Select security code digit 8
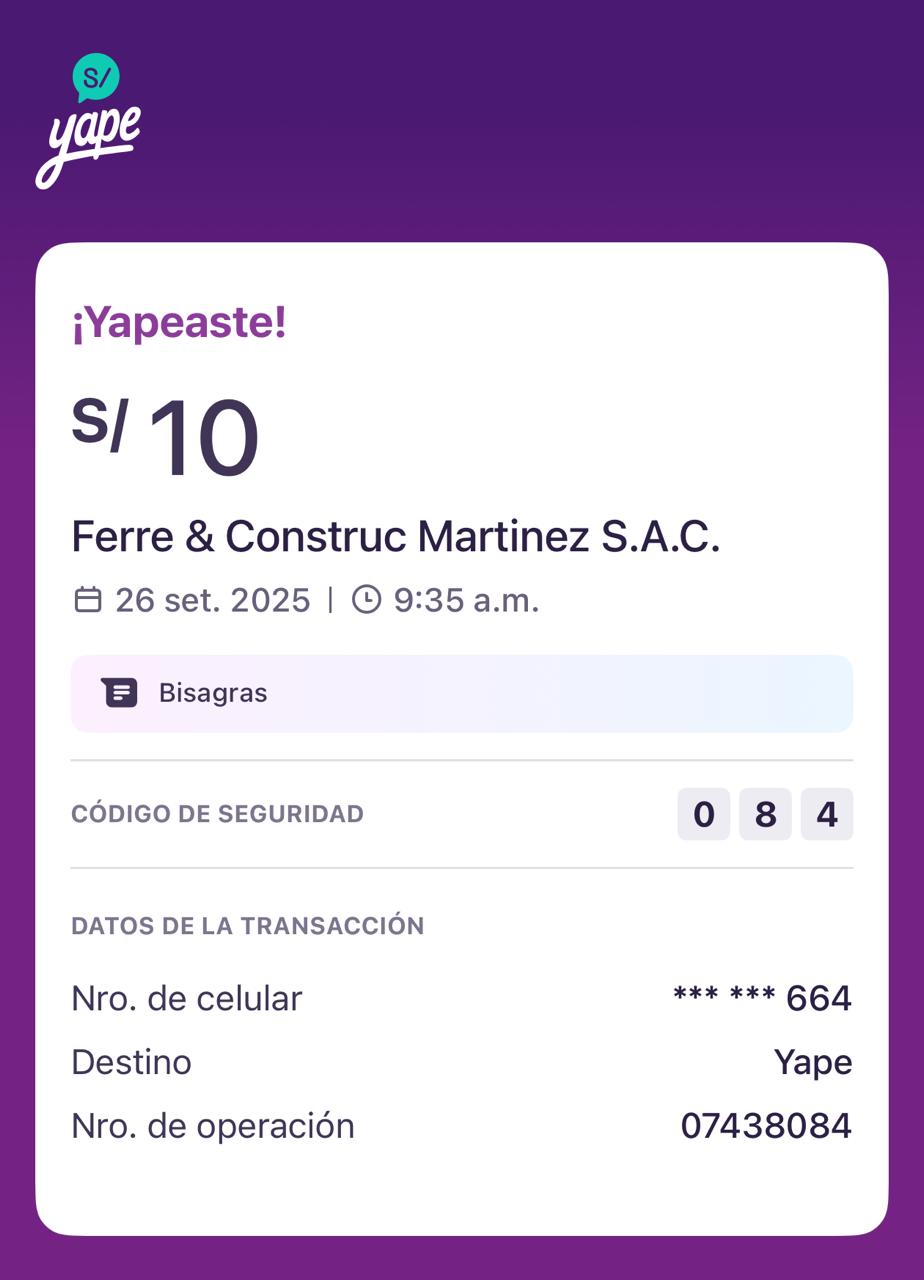 pyautogui.click(x=766, y=814)
